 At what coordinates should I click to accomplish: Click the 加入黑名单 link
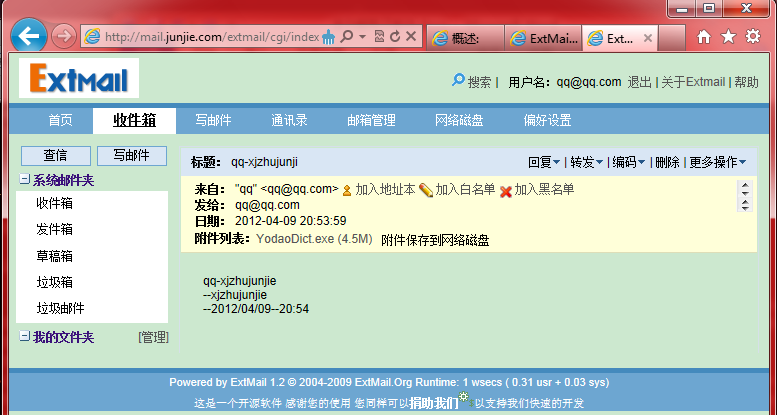point(544,189)
